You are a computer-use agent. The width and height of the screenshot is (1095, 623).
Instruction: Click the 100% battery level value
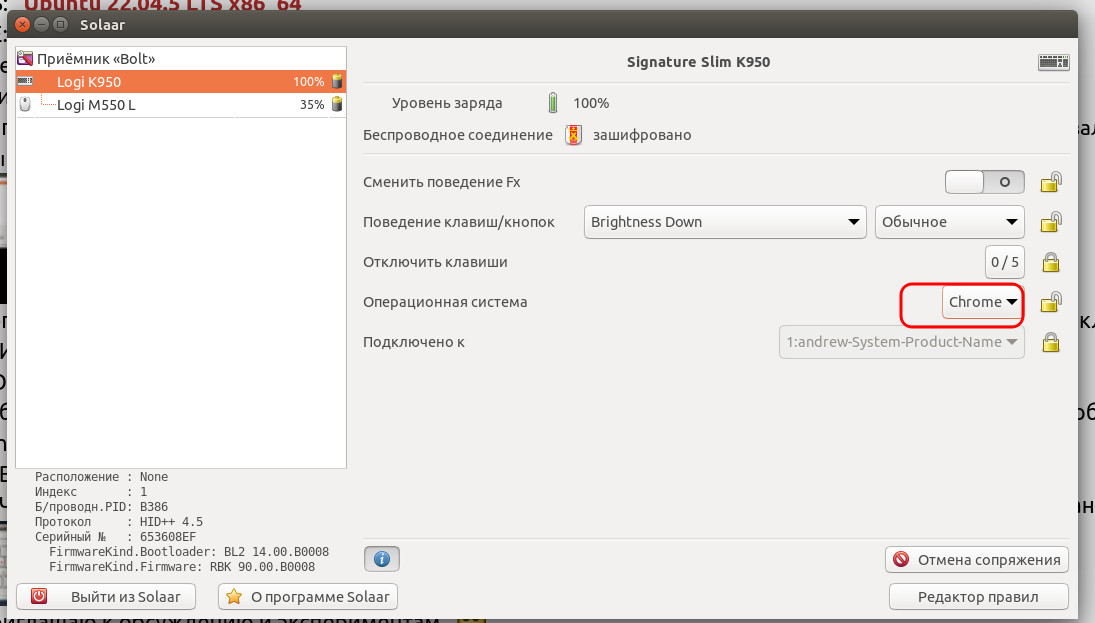tap(591, 103)
